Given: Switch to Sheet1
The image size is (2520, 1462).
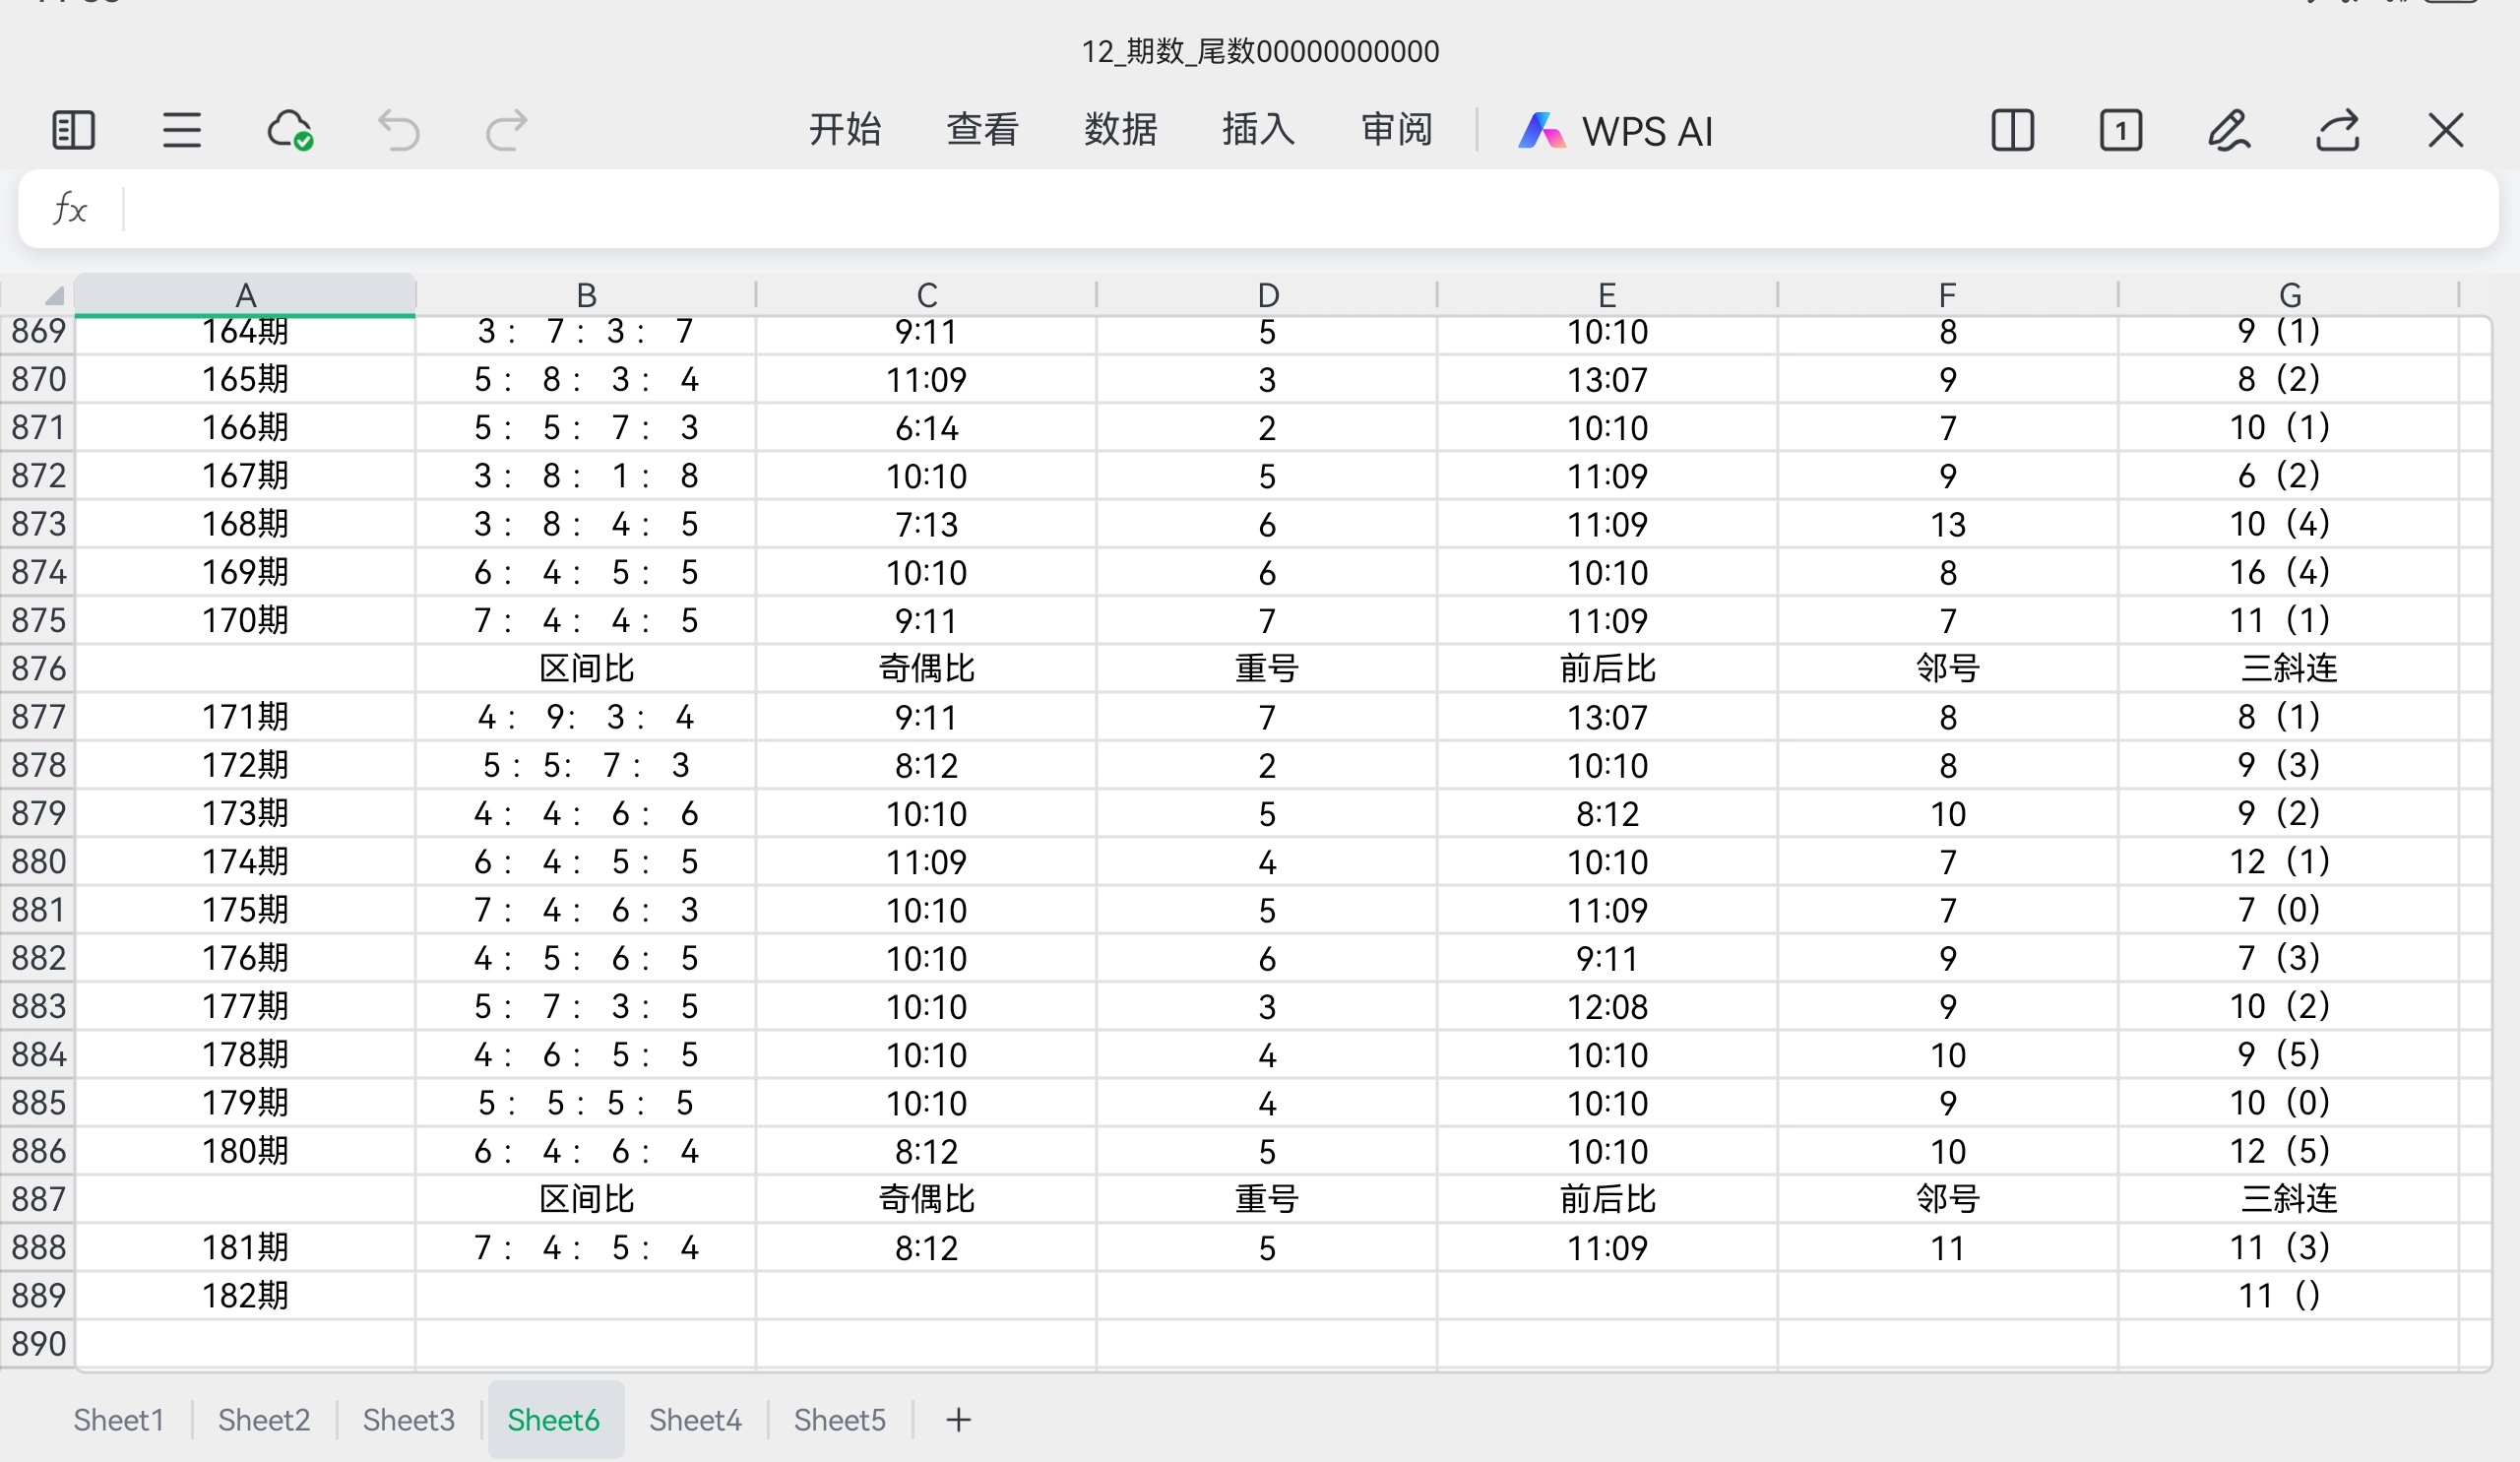Looking at the screenshot, I should pyautogui.click(x=119, y=1420).
